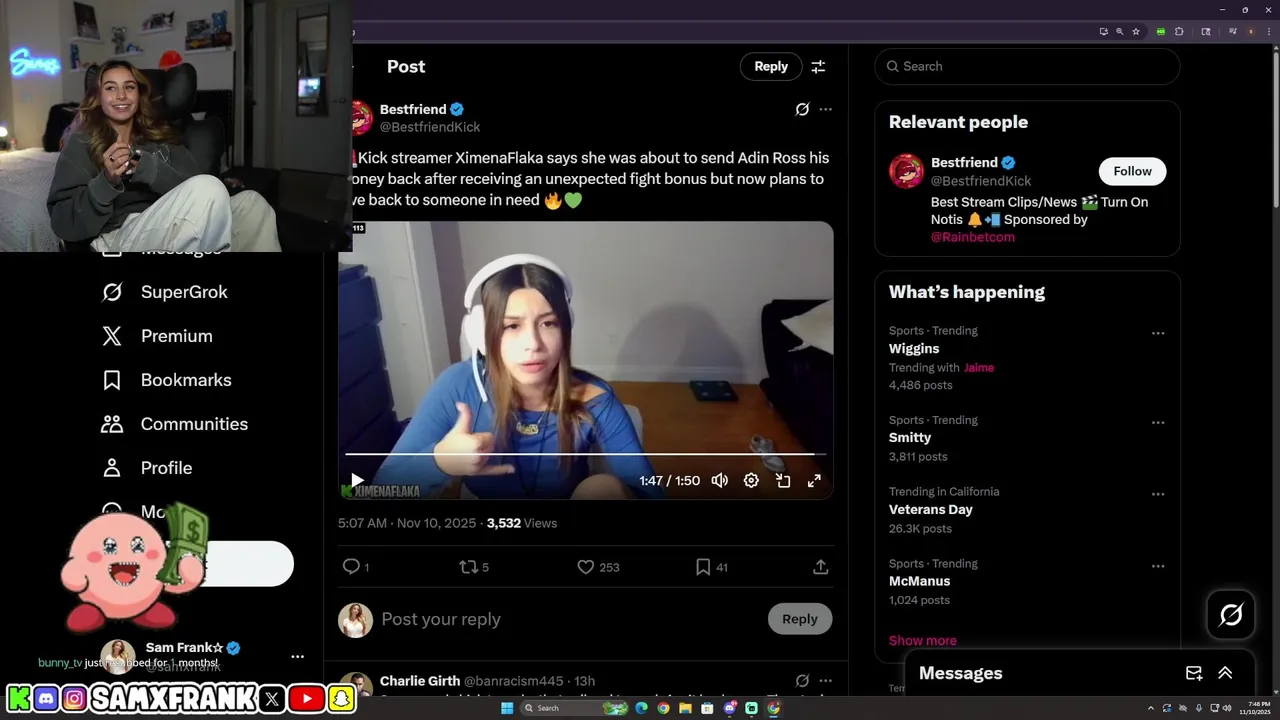Screen dimensions: 1280x720
Task: Open media control icon in browser toolbar
Action: tap(1233, 32)
